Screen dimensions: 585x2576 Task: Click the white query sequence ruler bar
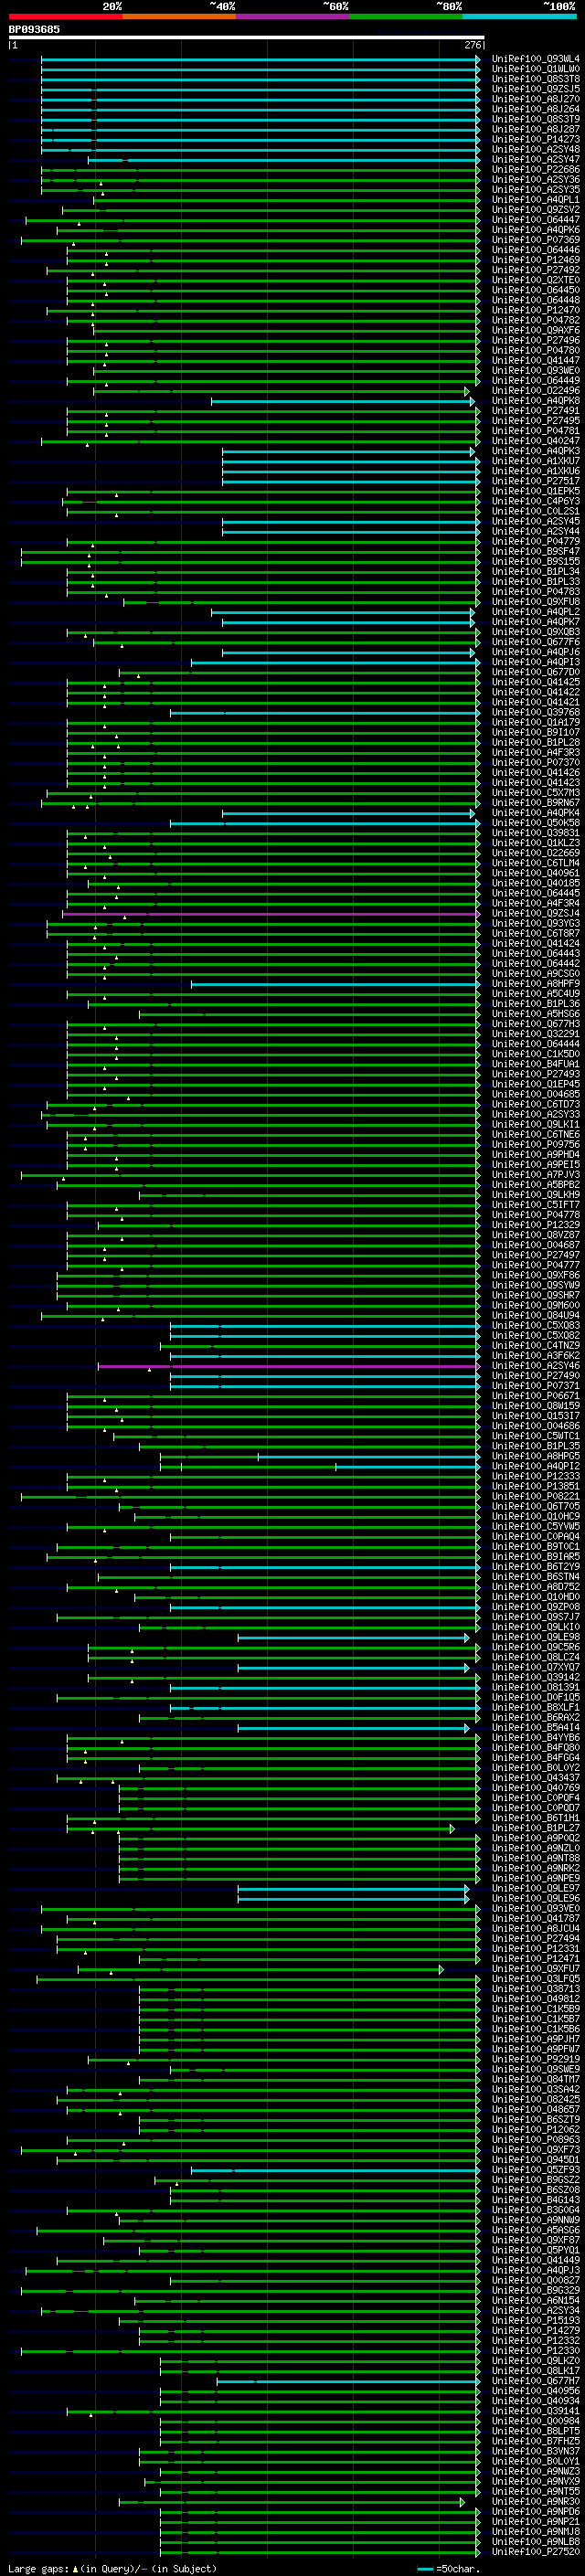tap(246, 38)
